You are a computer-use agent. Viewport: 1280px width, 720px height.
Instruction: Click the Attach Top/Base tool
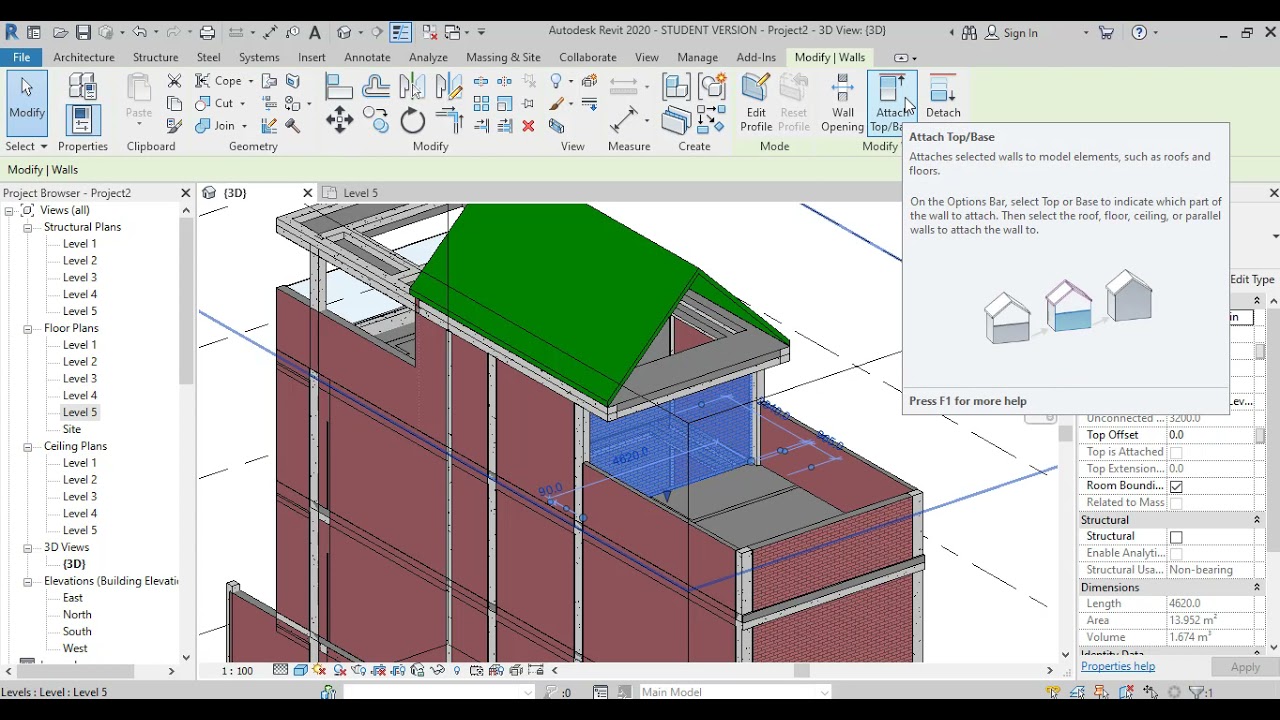pyautogui.click(x=891, y=103)
